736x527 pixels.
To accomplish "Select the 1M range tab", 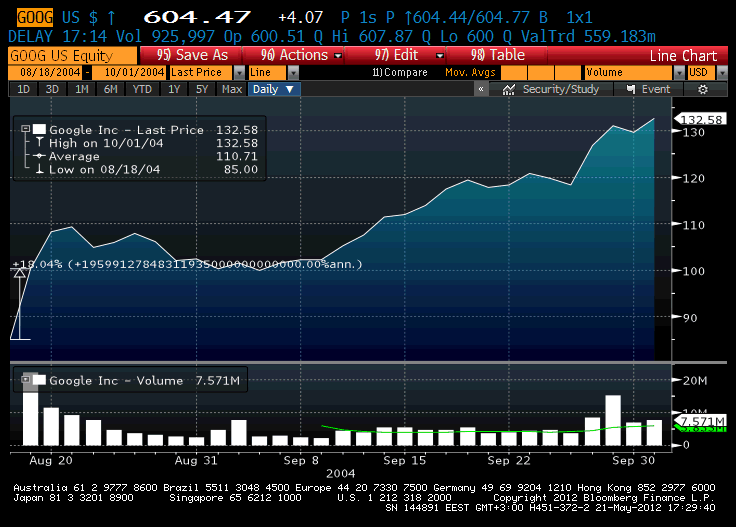I will click(x=82, y=89).
